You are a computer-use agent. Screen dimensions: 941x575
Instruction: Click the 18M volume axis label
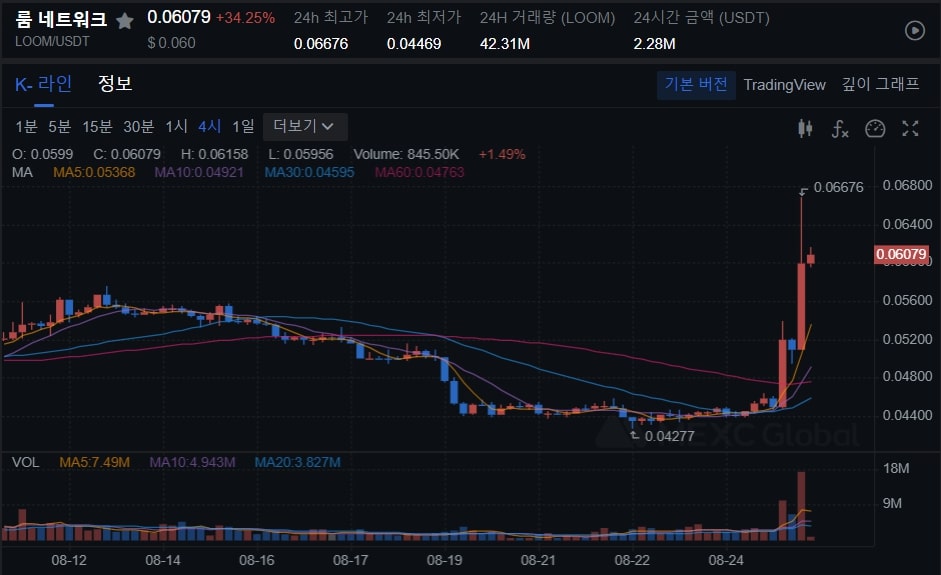click(896, 469)
